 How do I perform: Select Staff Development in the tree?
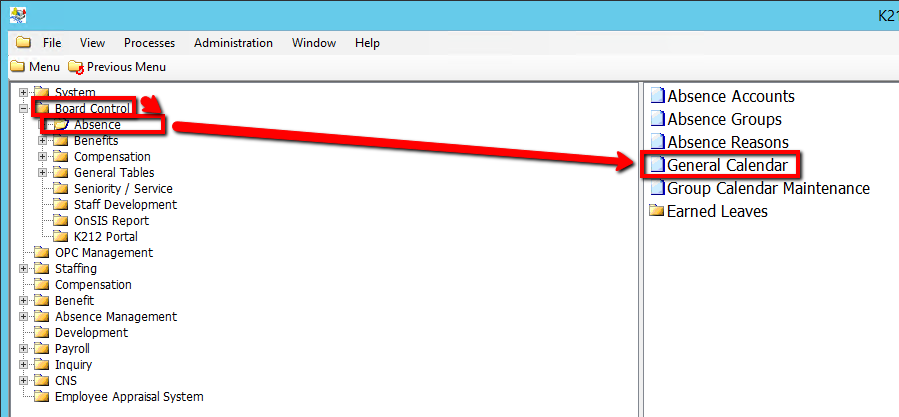[125, 205]
